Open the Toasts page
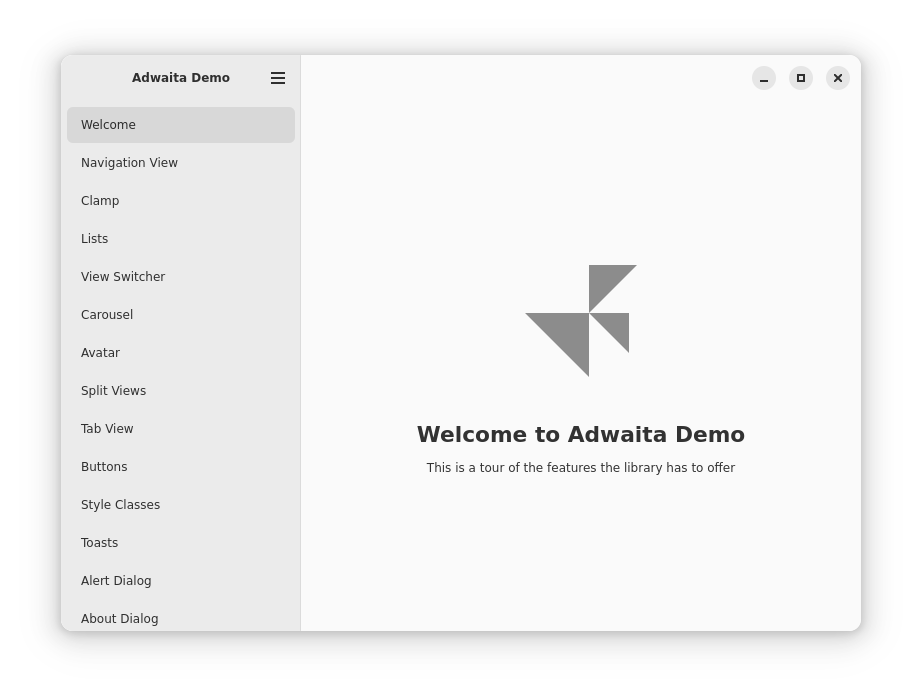 (180, 543)
